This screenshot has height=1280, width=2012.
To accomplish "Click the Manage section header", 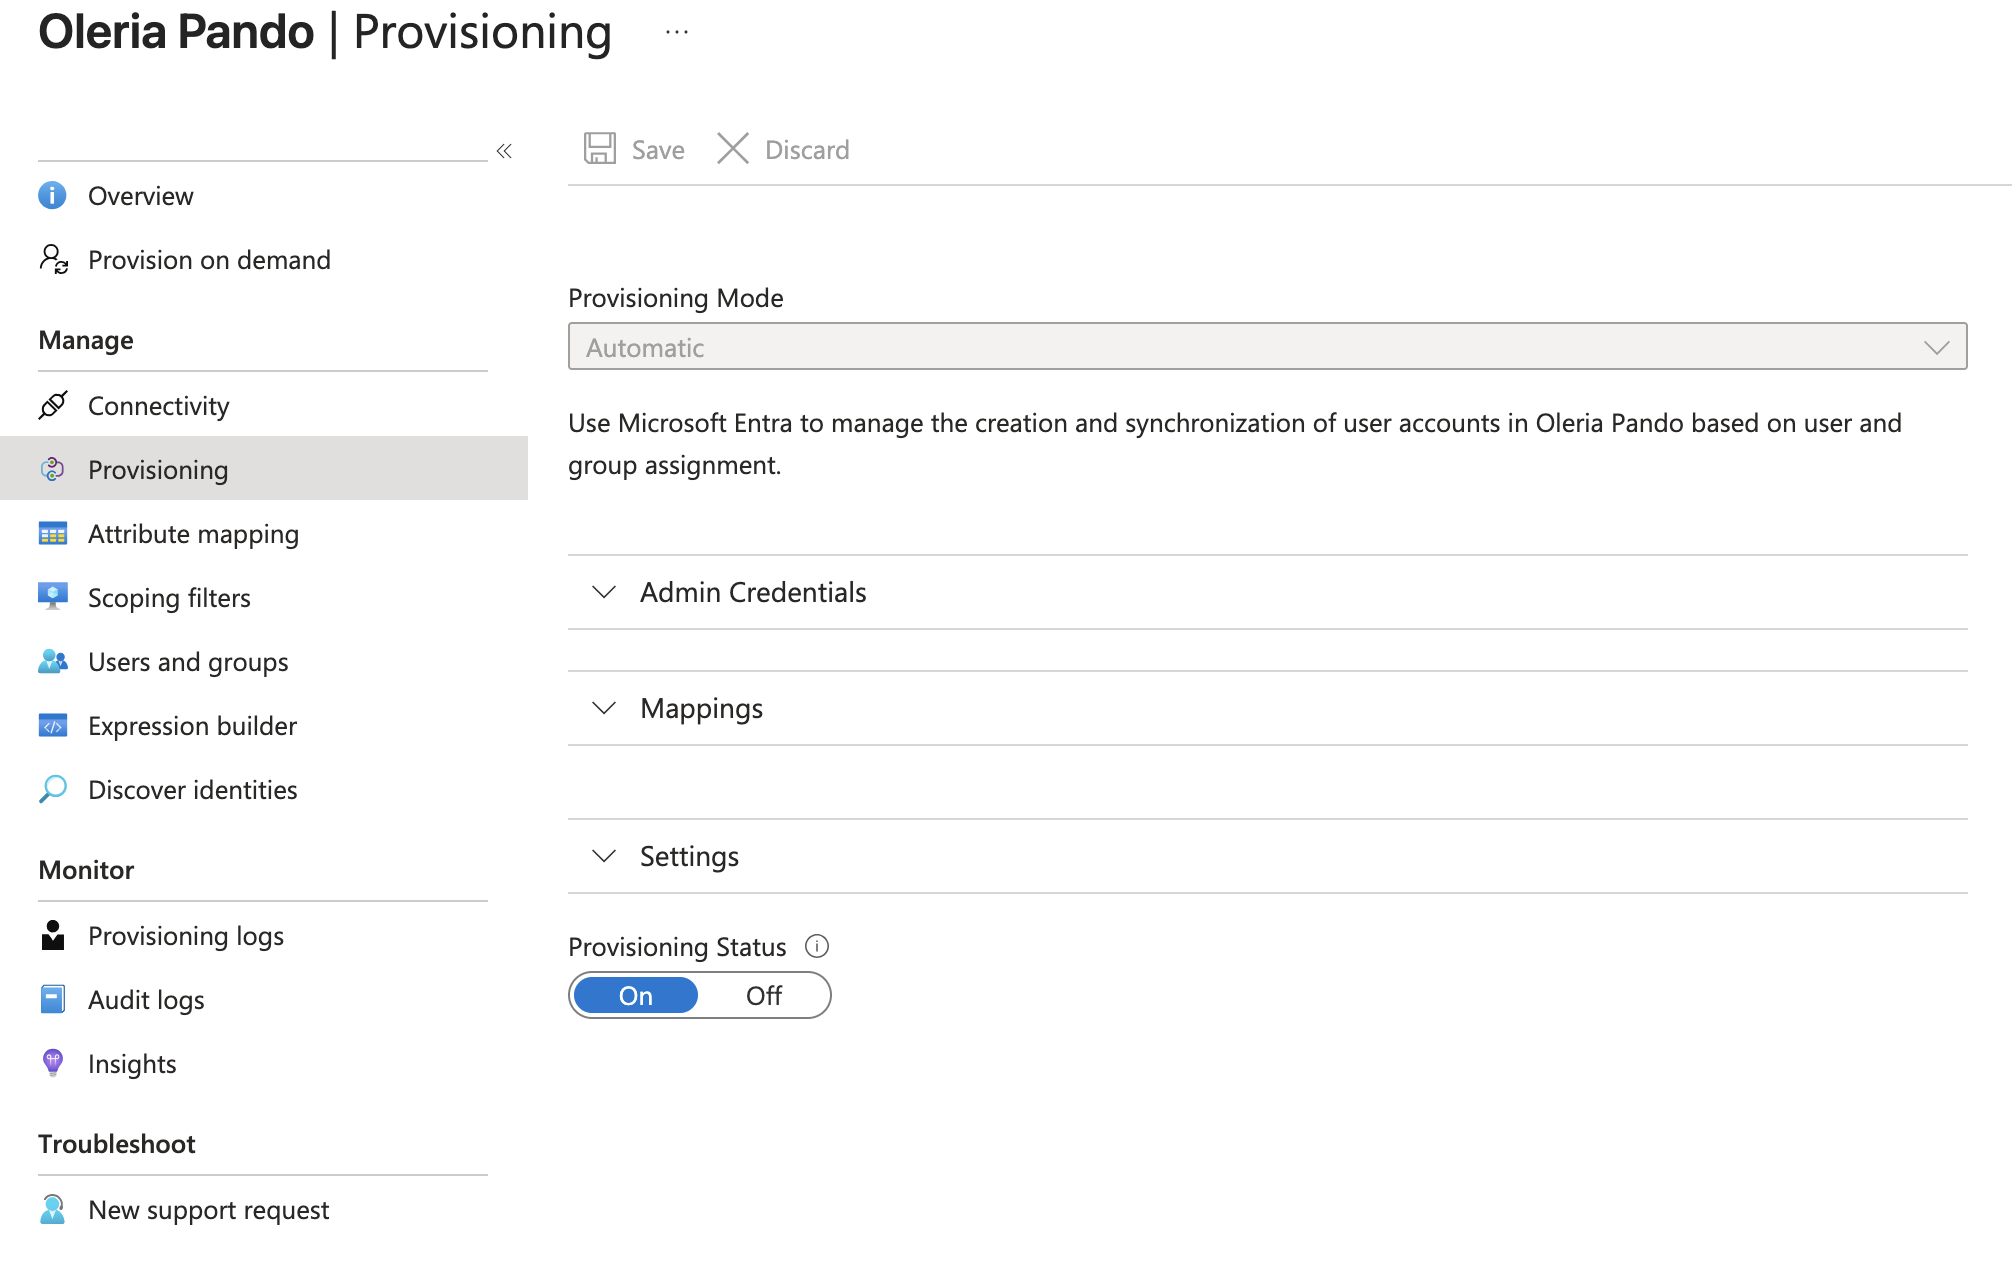I will 86,340.
